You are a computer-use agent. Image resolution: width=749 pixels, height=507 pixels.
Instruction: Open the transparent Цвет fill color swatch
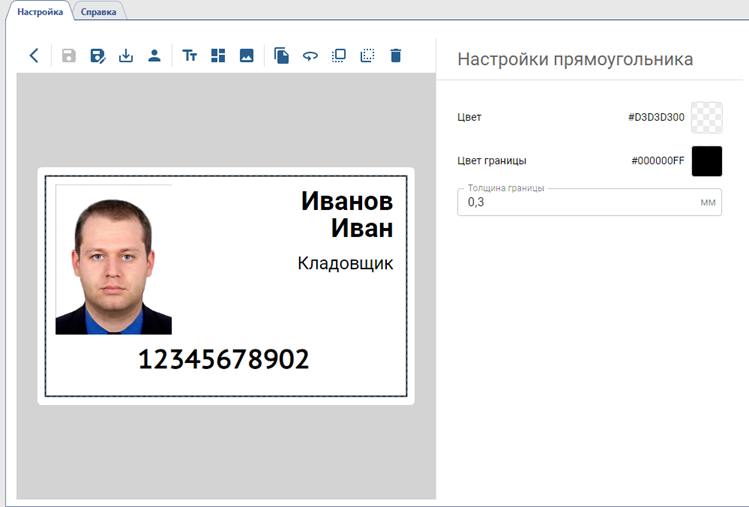click(x=706, y=117)
